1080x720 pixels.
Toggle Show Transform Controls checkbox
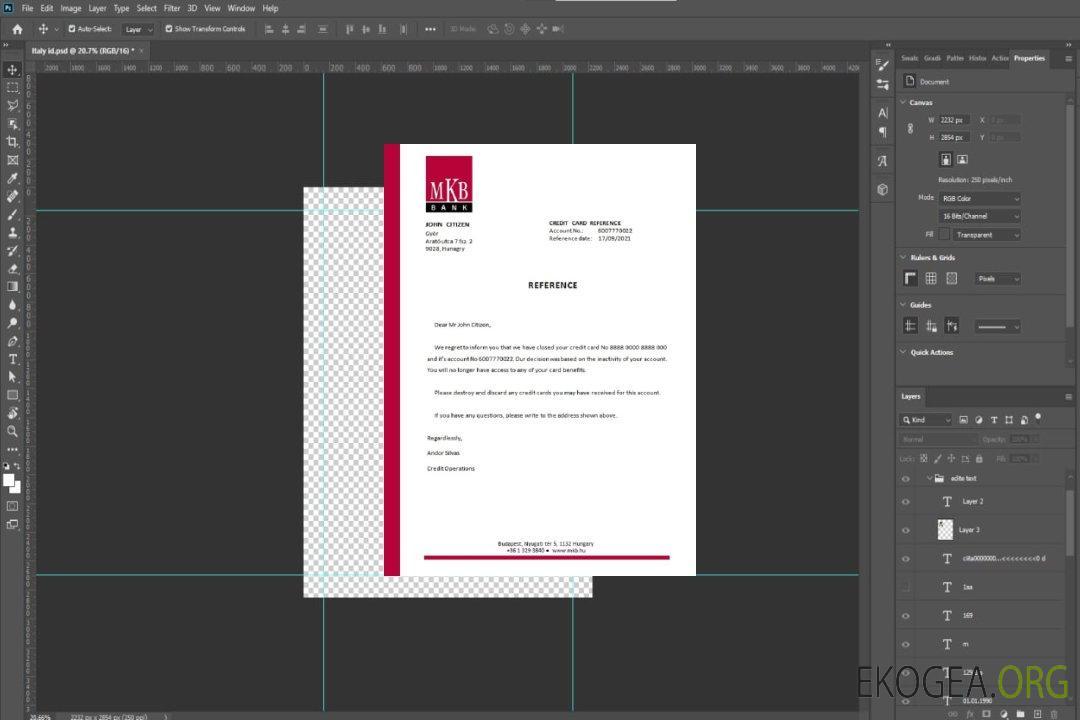click(x=169, y=29)
